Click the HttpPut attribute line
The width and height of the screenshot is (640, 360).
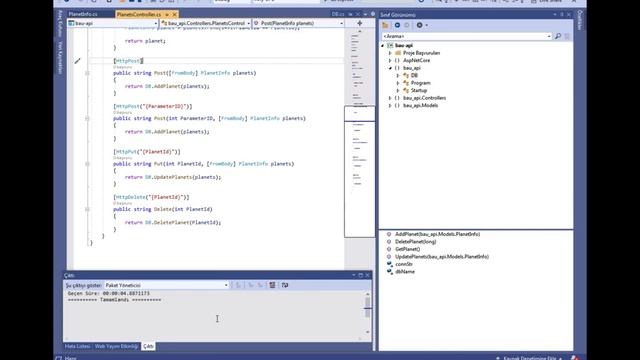point(147,152)
